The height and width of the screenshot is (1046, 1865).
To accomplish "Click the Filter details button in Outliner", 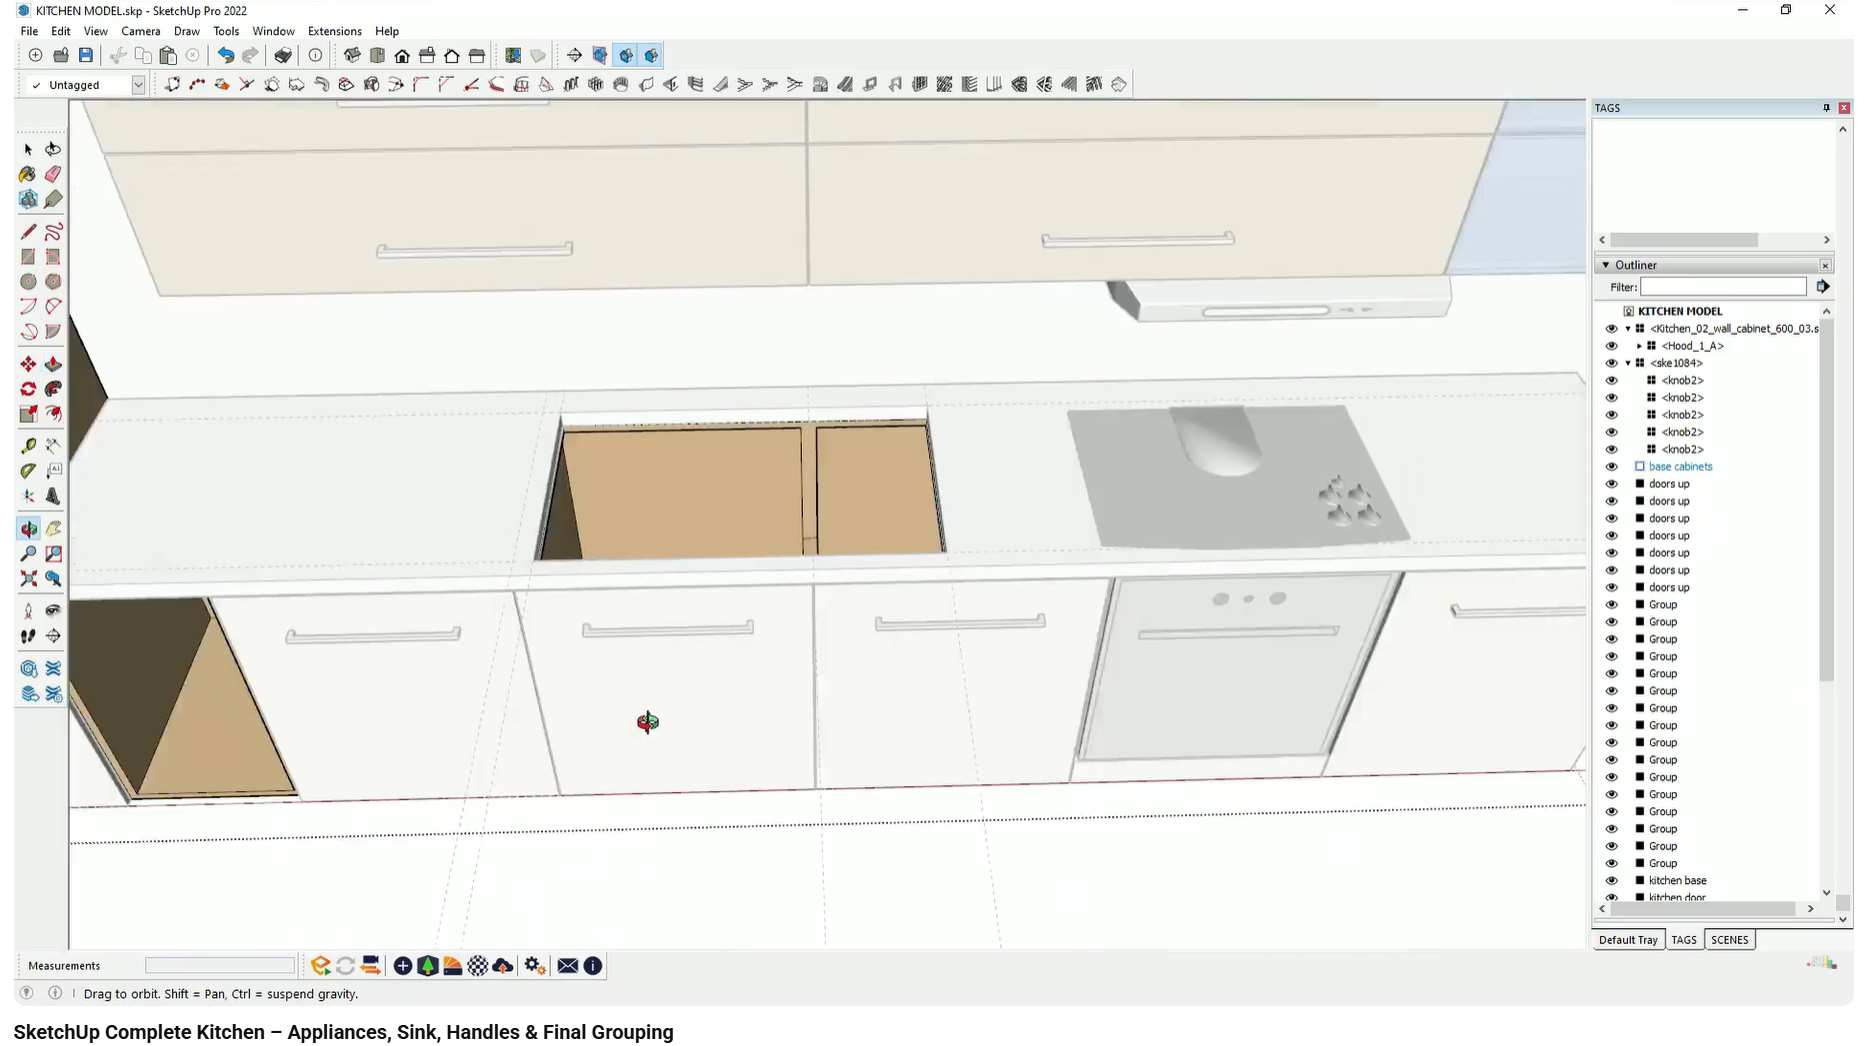I will pos(1823,287).
